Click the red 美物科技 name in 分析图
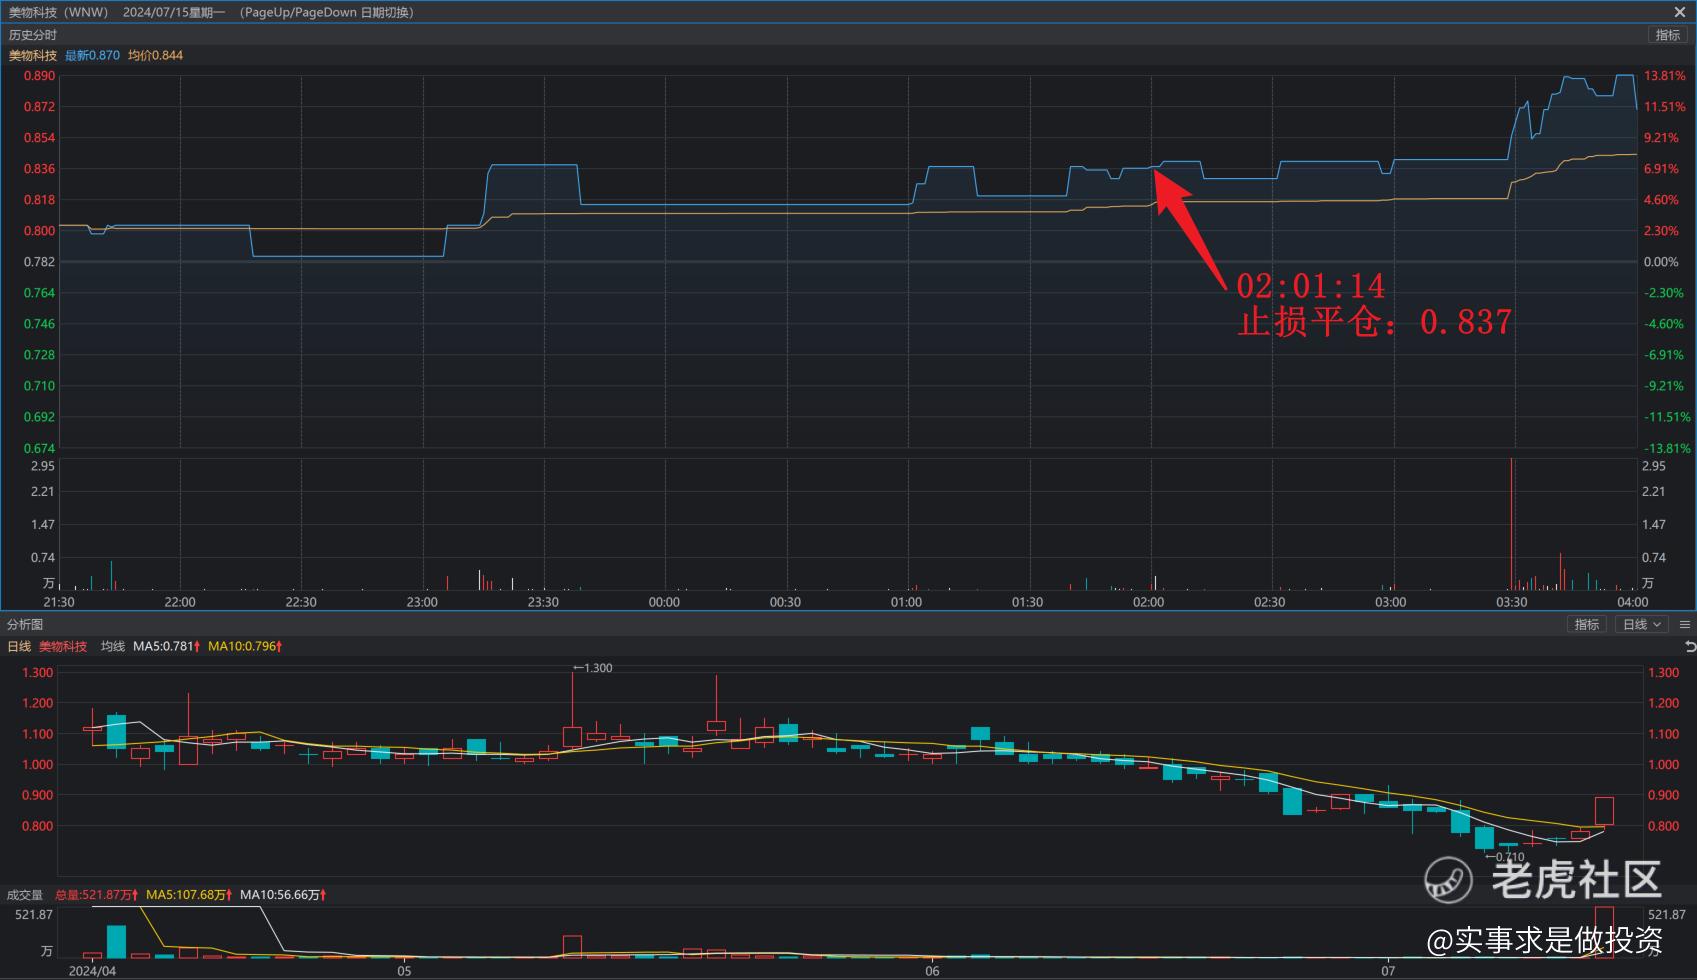This screenshot has height=980, width=1697. click(x=63, y=646)
